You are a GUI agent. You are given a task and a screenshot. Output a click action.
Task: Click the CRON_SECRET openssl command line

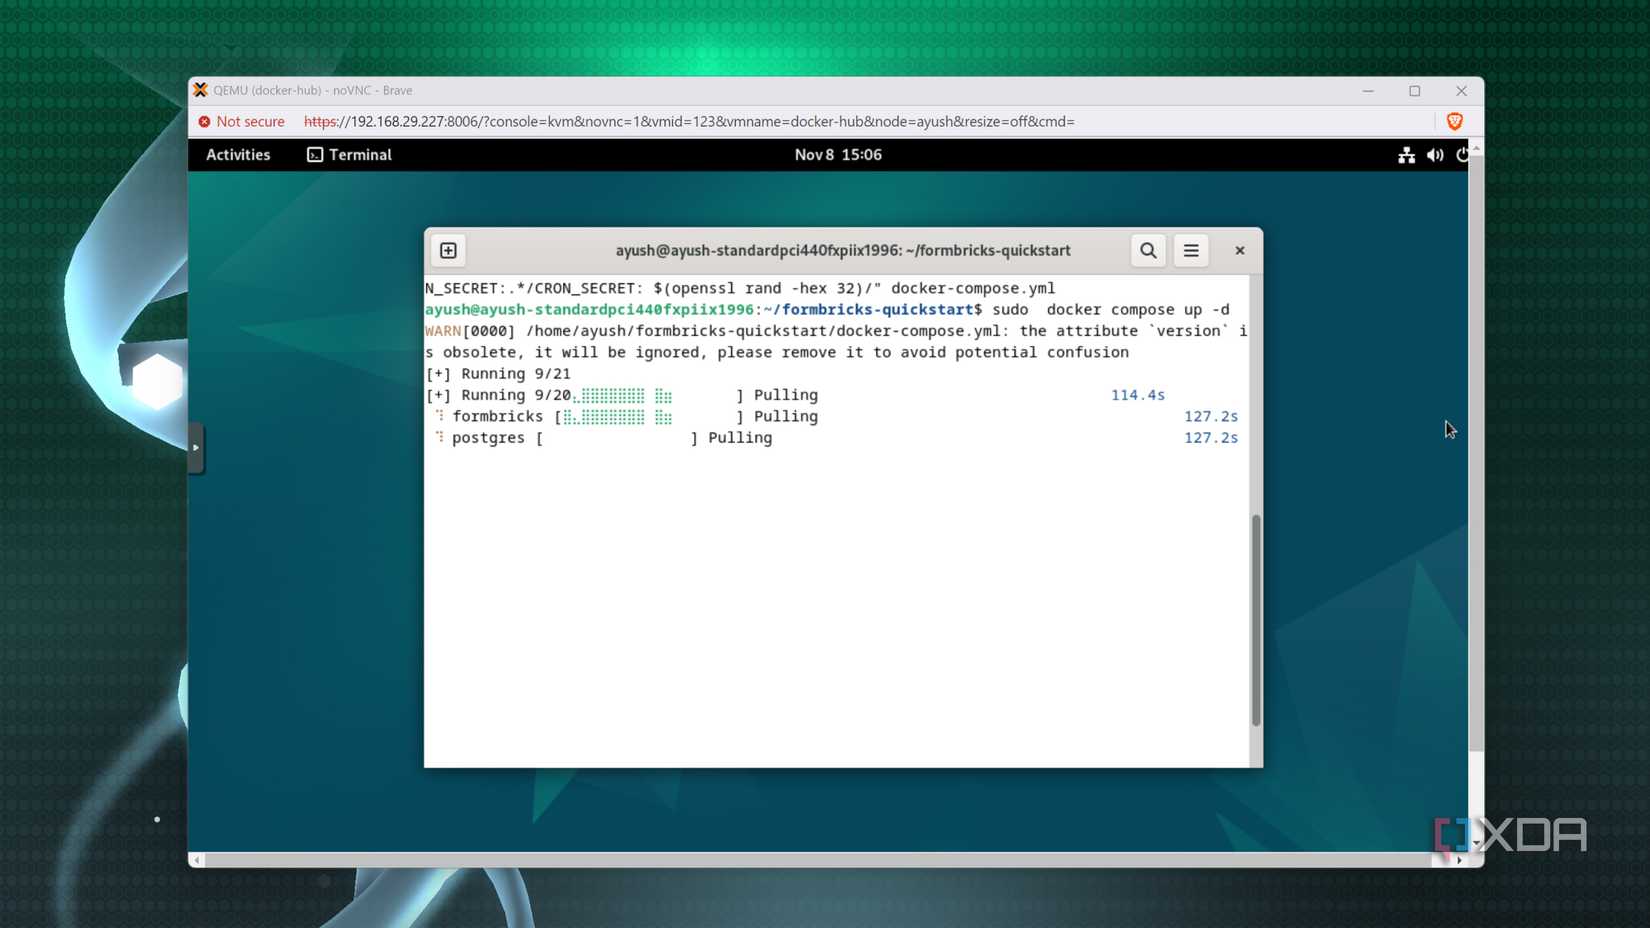740,288
